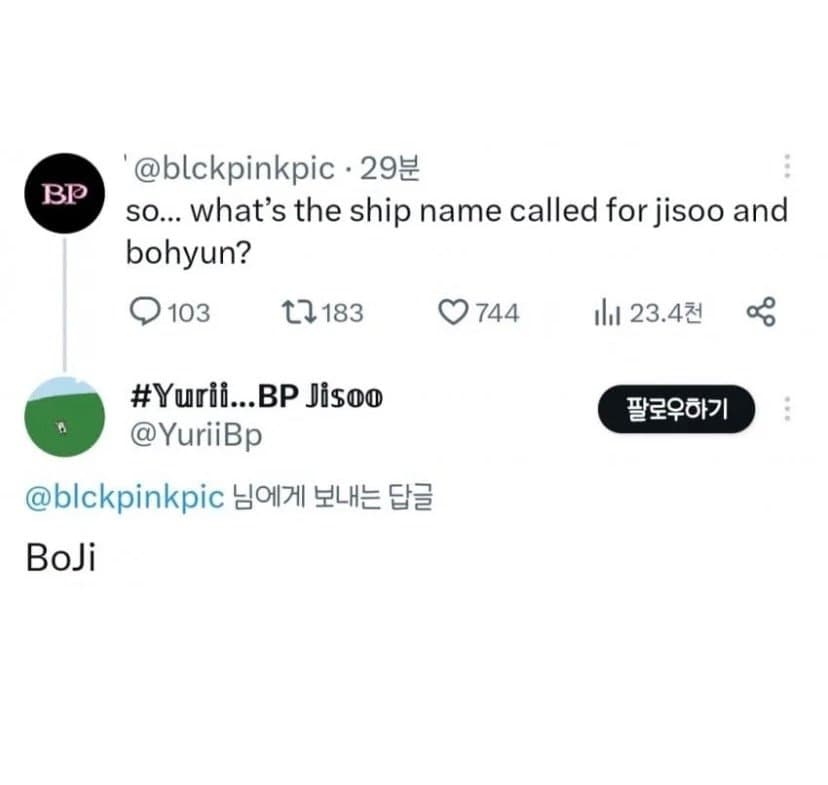This screenshot has height=785, width=828.
Task: Follow YuriiBp with the 팔로우하기 button
Action: (676, 409)
